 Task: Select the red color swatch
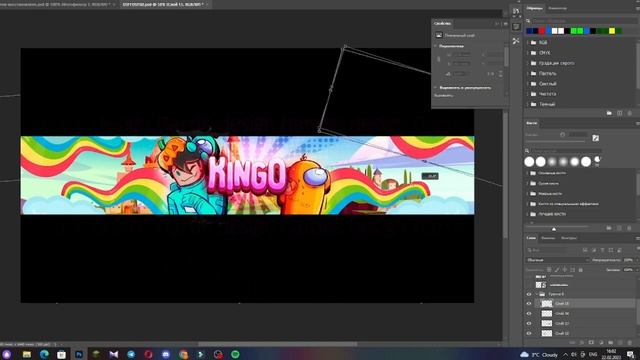[x=542, y=31]
